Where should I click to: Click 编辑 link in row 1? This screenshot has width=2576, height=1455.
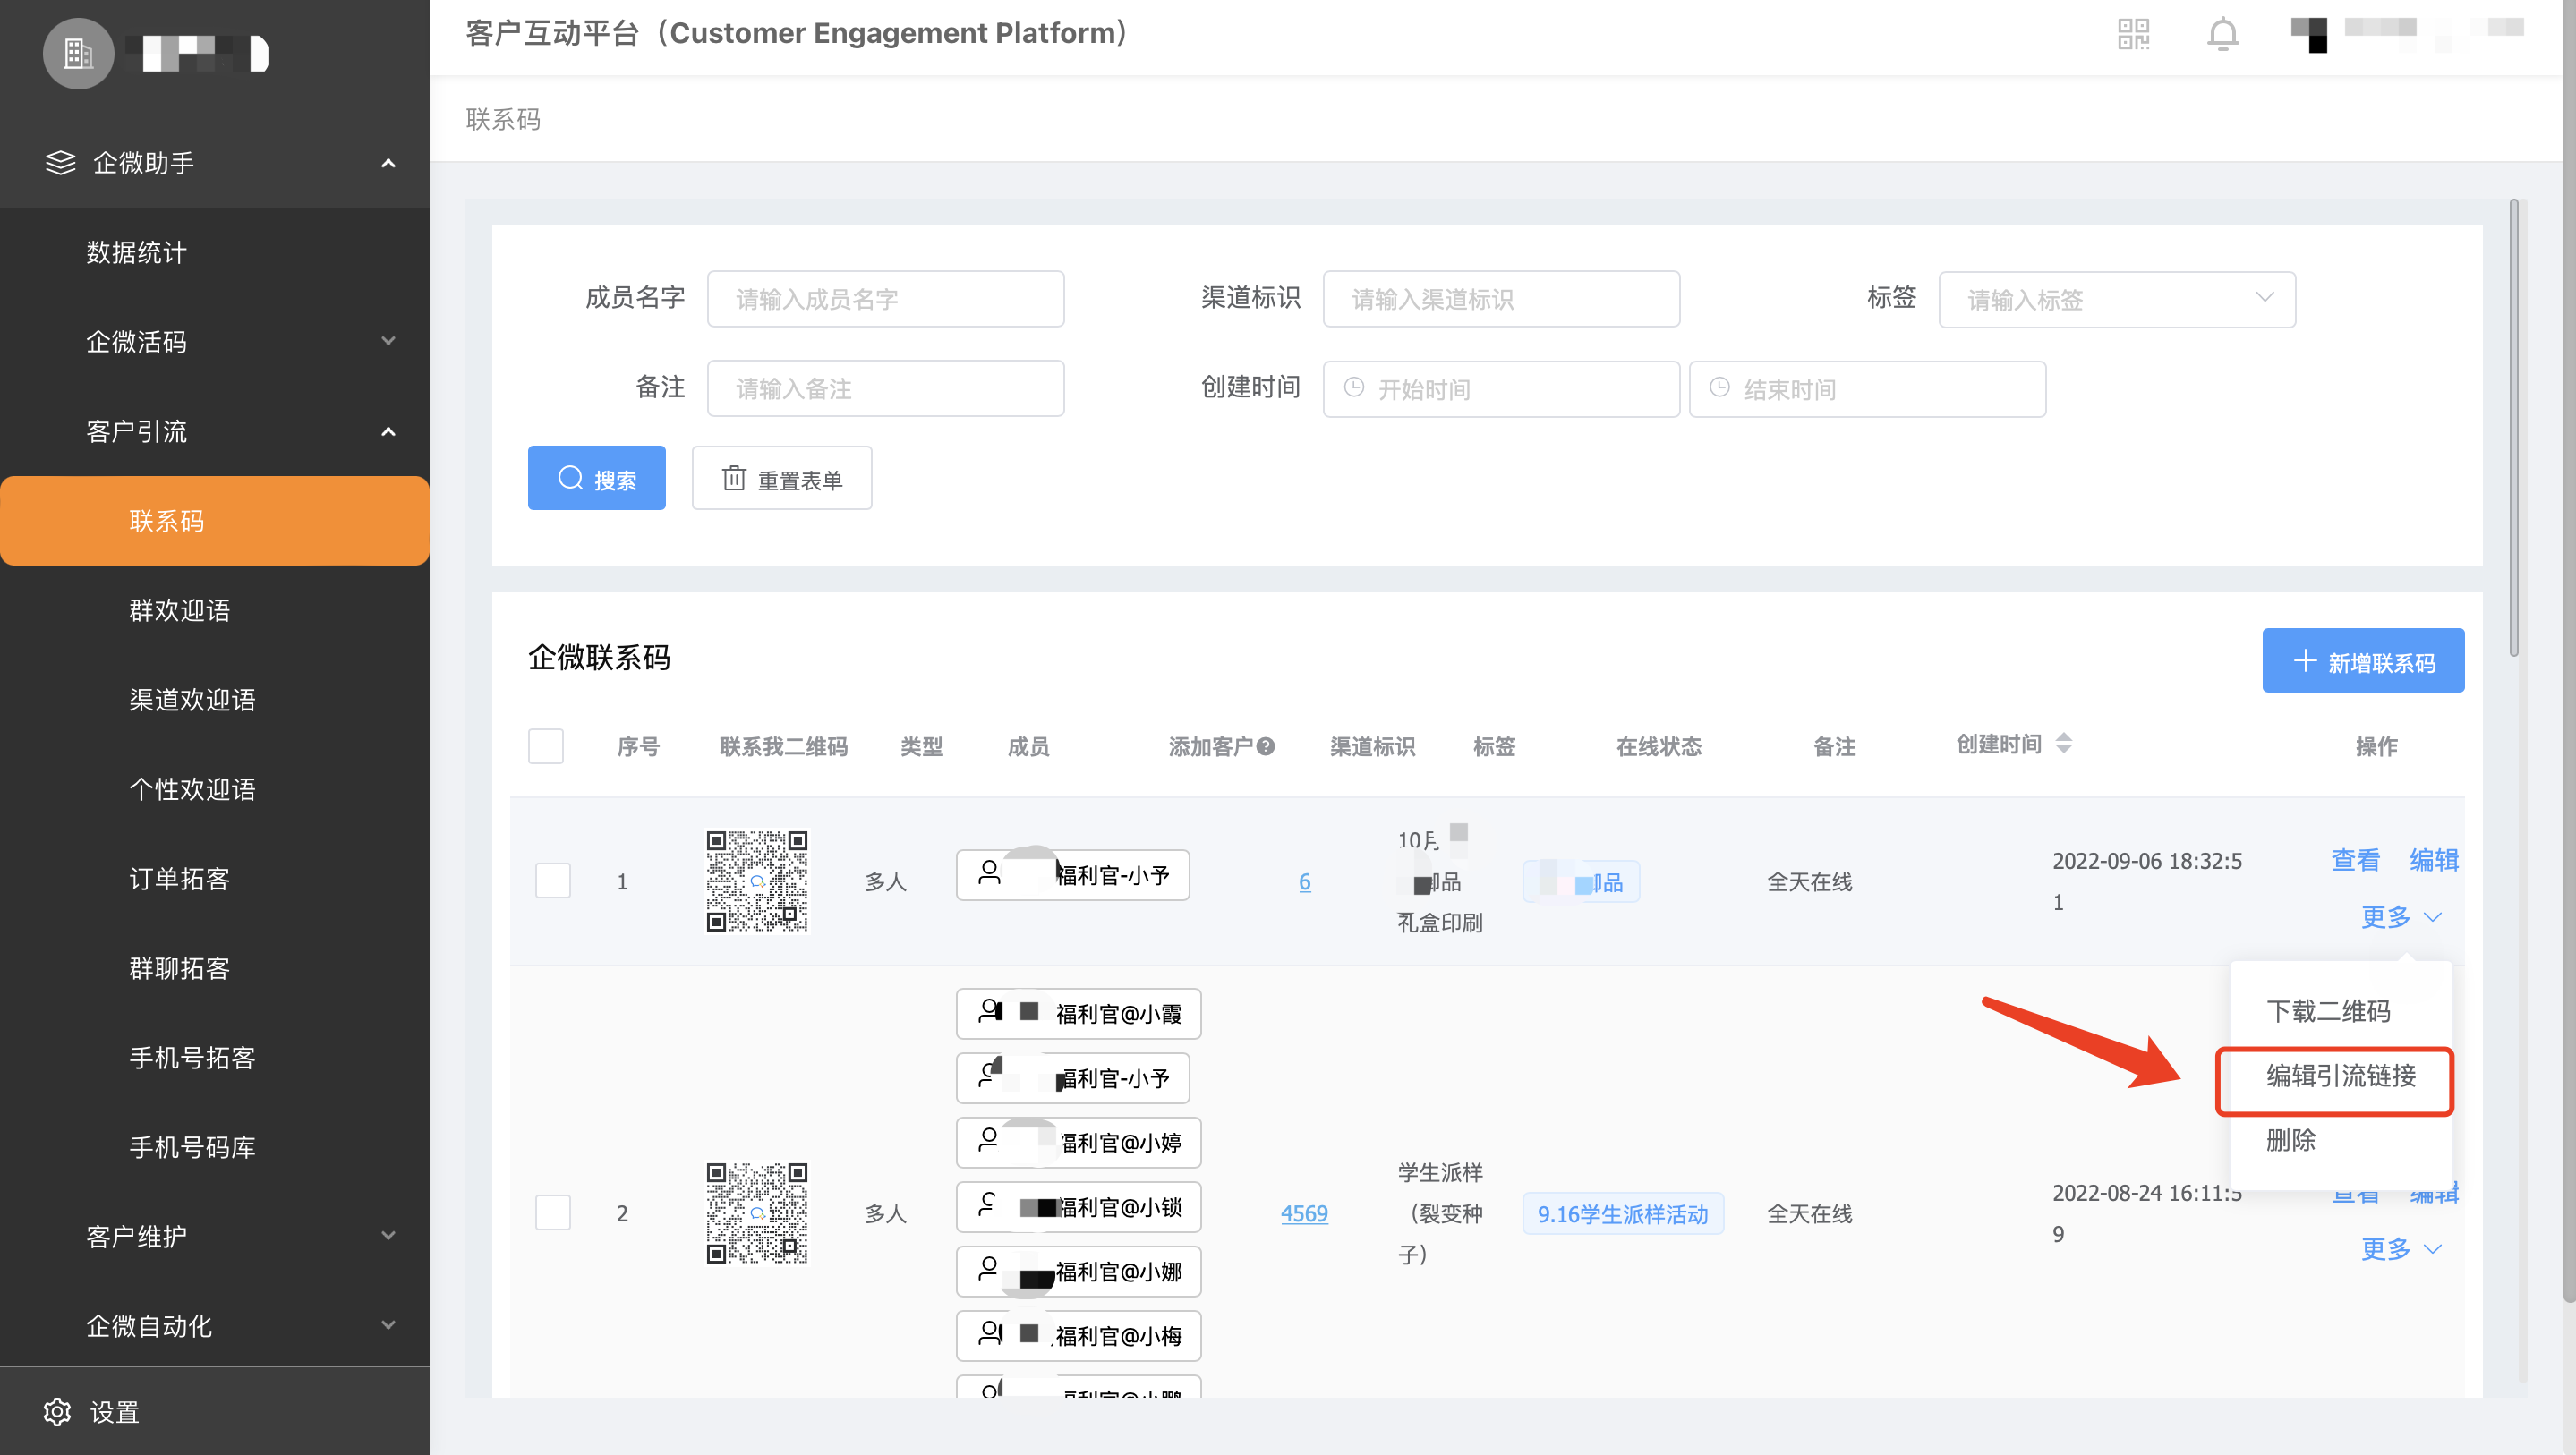pyautogui.click(x=2434, y=860)
